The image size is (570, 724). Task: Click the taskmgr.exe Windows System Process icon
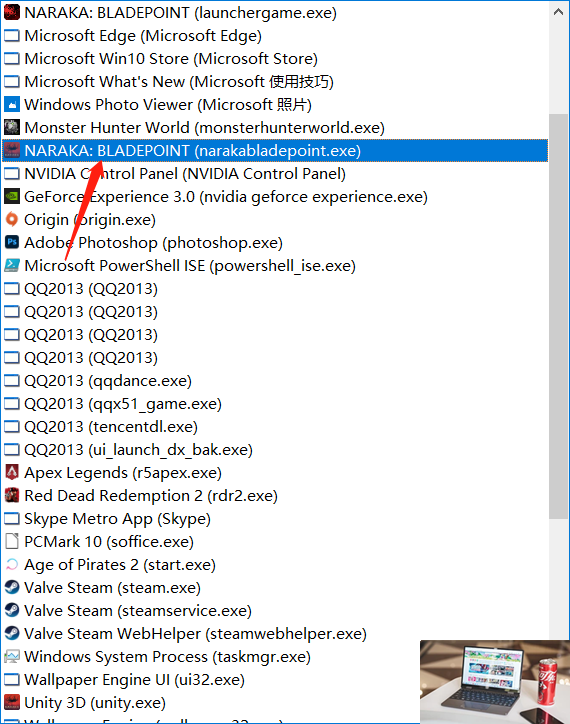pos(12,657)
